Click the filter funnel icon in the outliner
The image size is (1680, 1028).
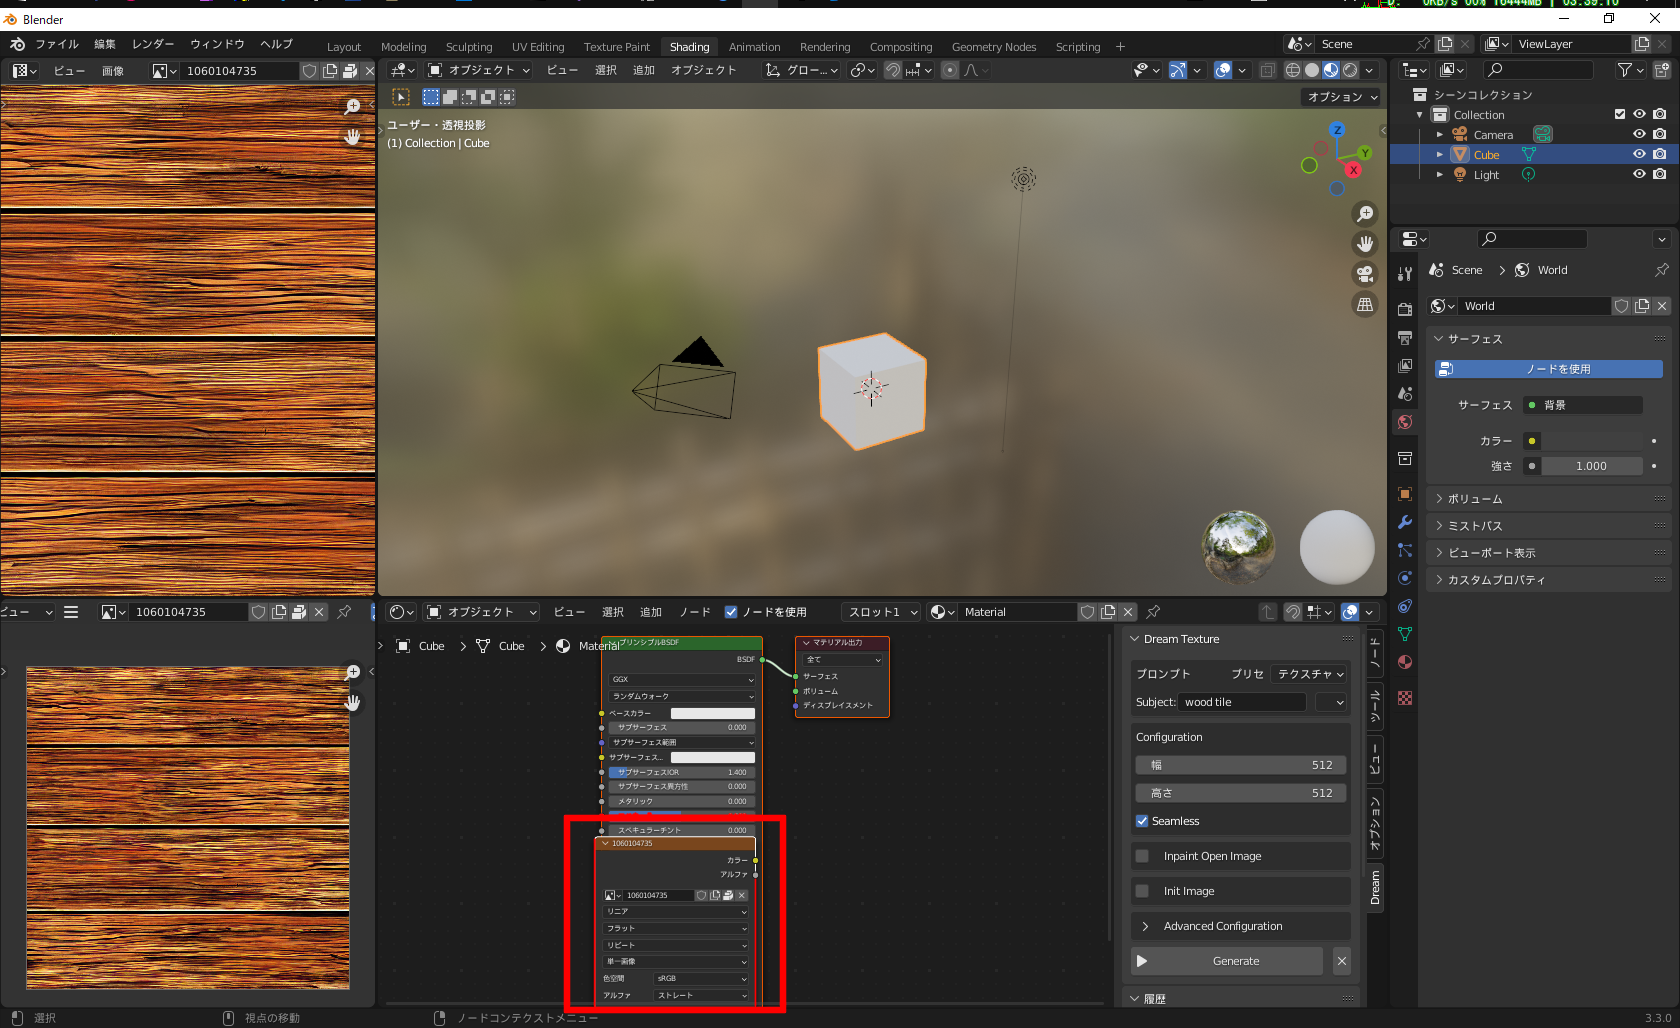(x=1625, y=70)
